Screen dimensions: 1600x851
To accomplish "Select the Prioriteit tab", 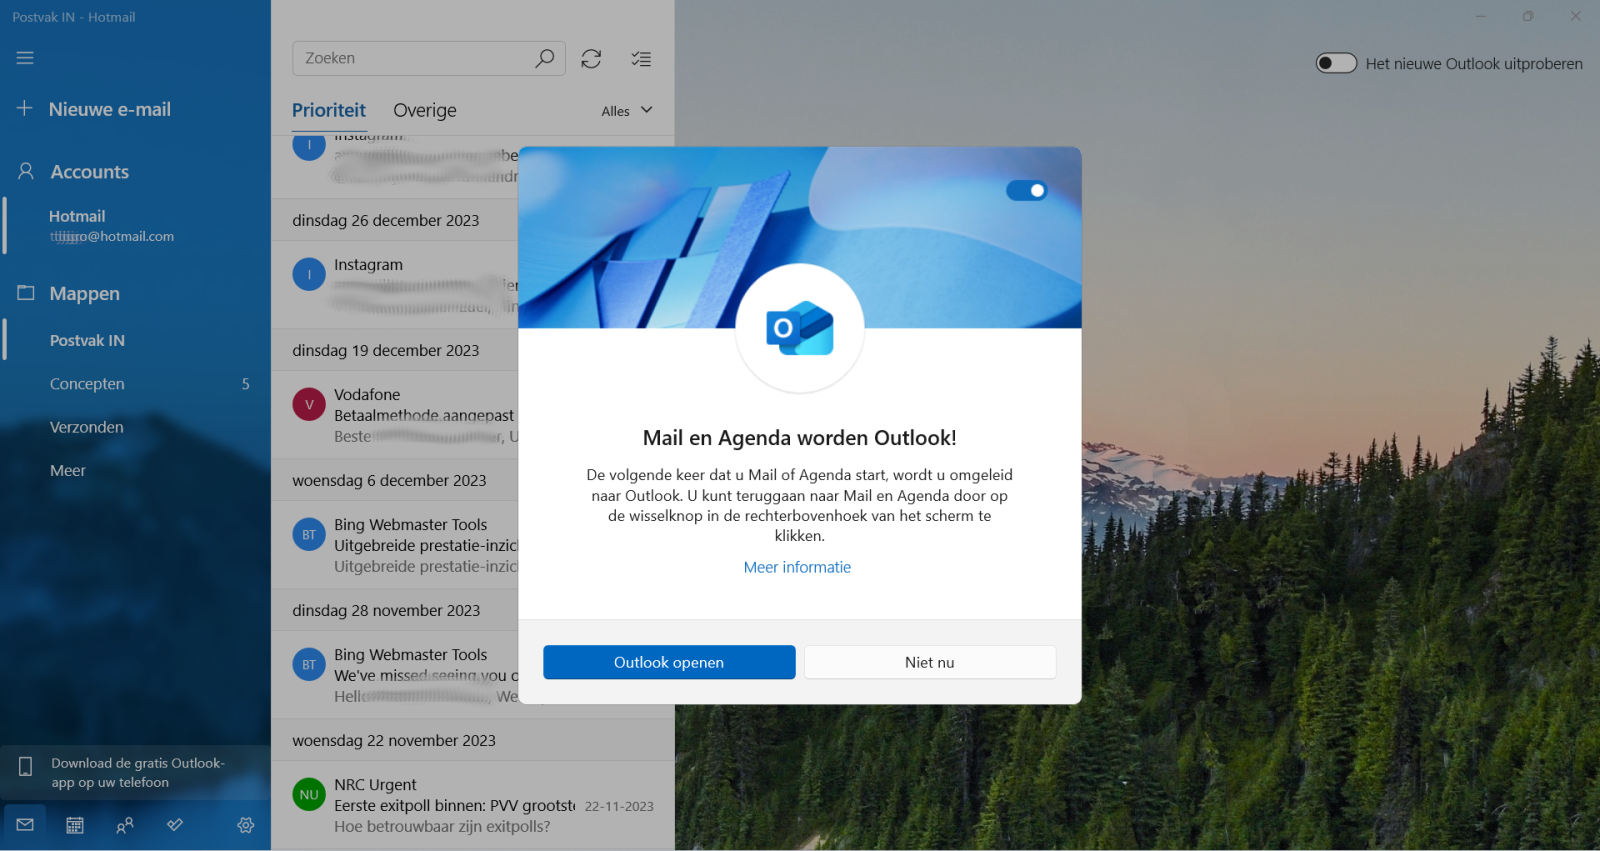I will click(329, 110).
